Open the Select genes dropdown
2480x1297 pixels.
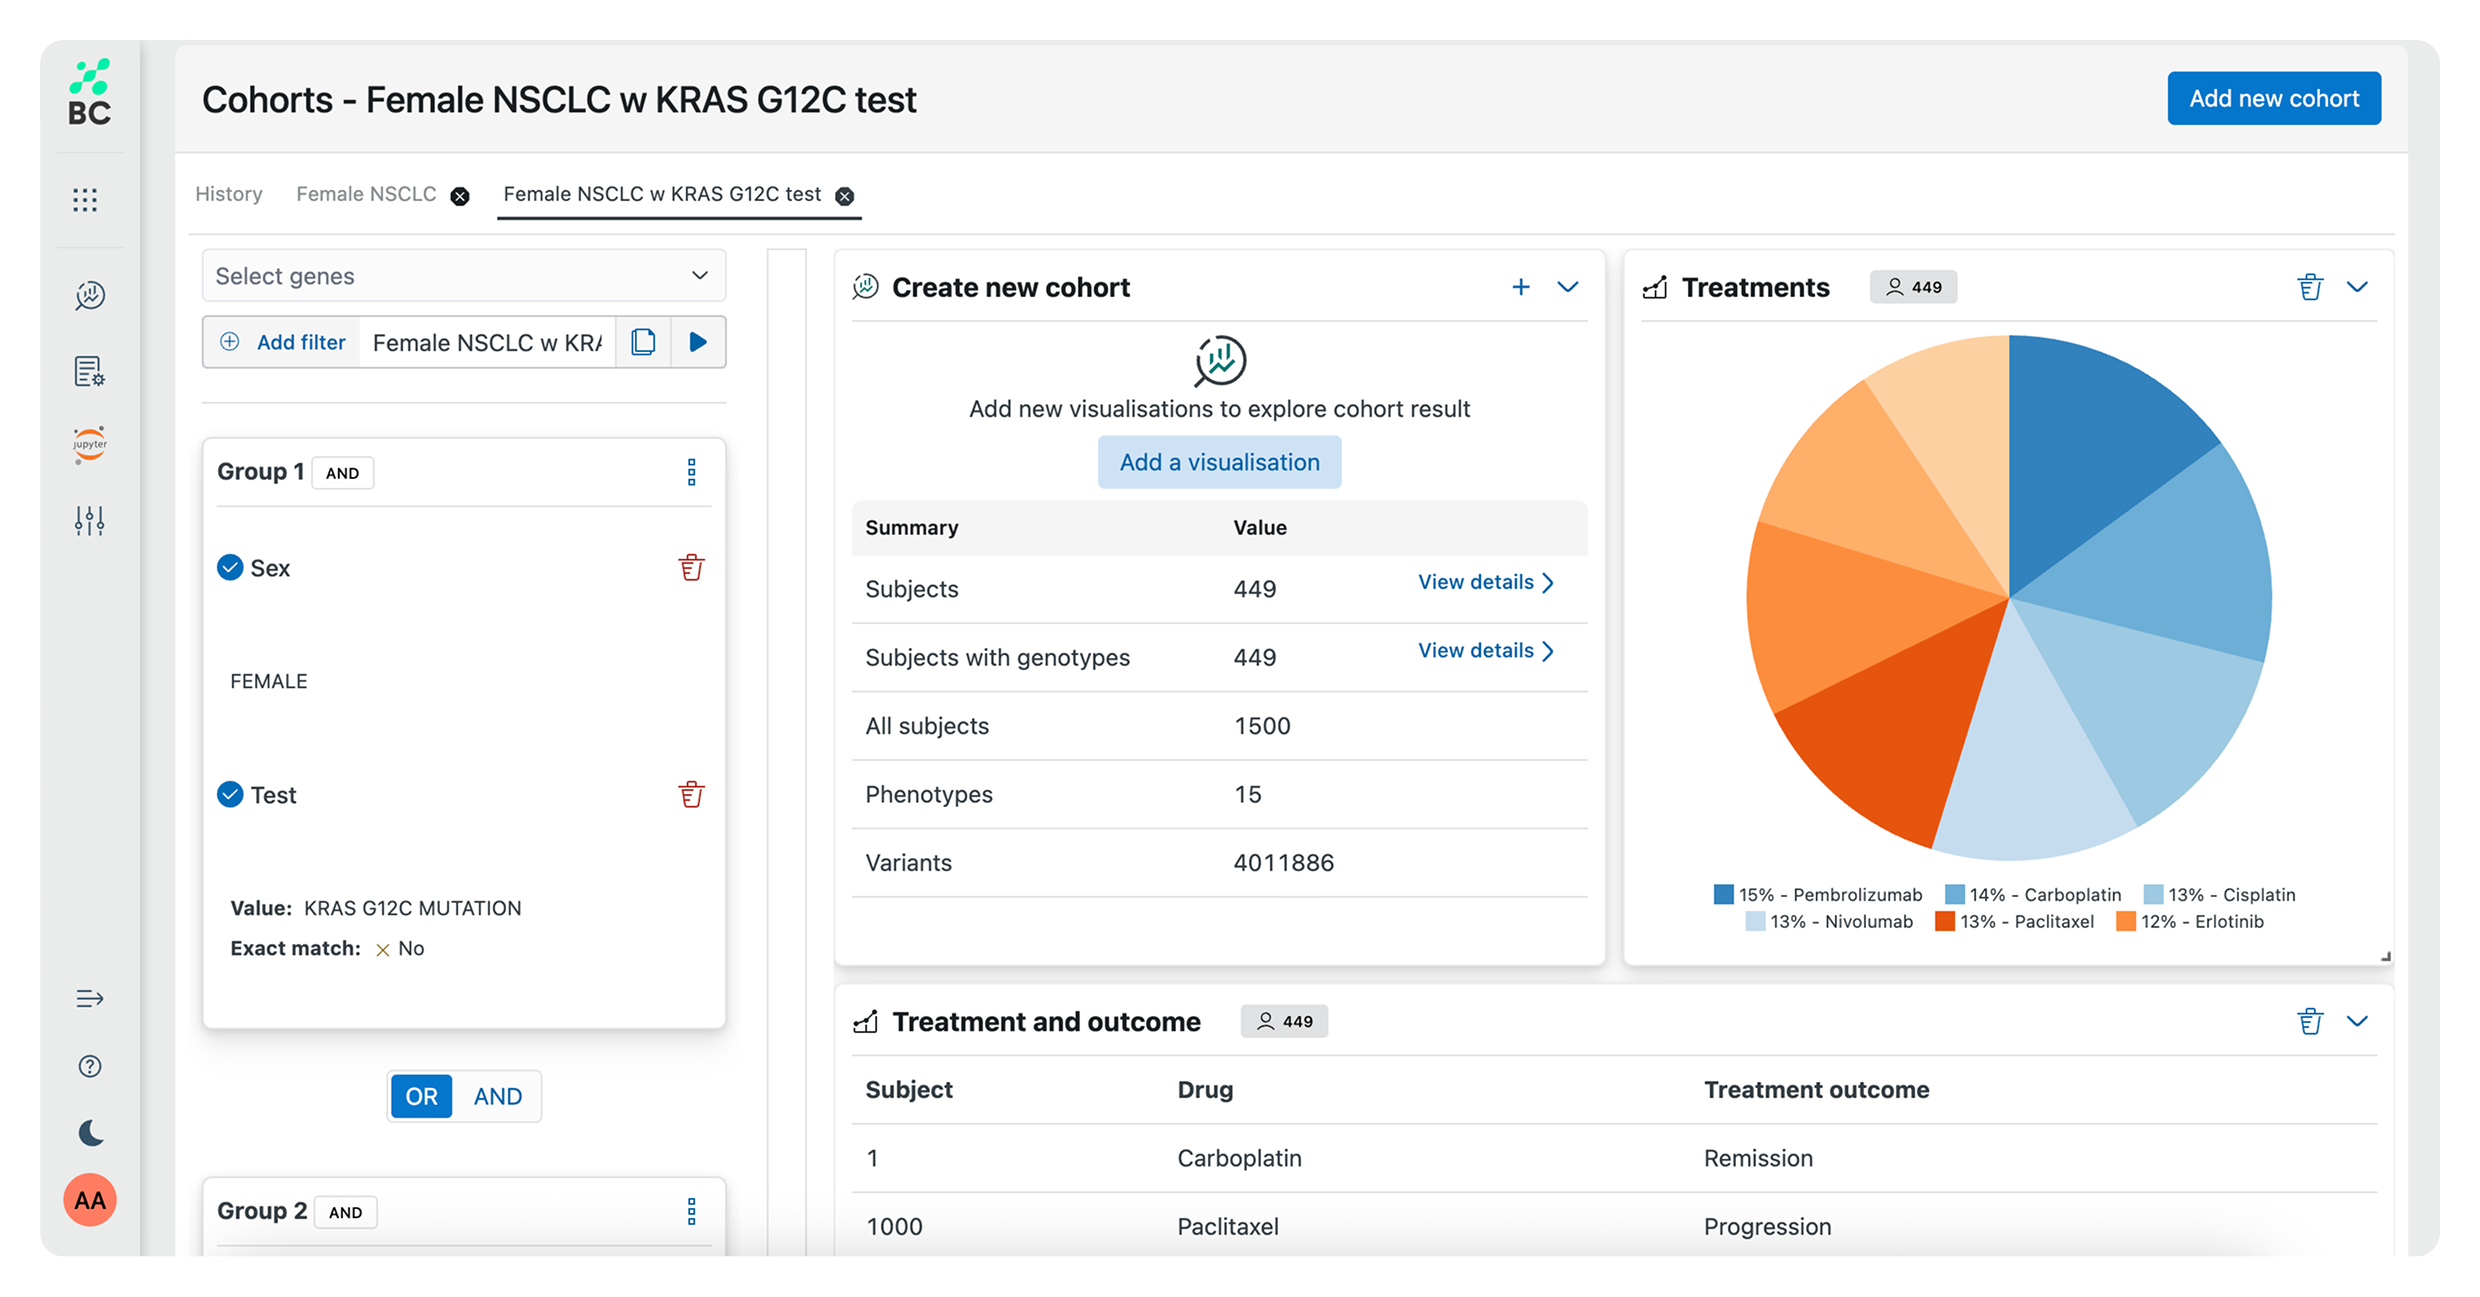pos(463,276)
